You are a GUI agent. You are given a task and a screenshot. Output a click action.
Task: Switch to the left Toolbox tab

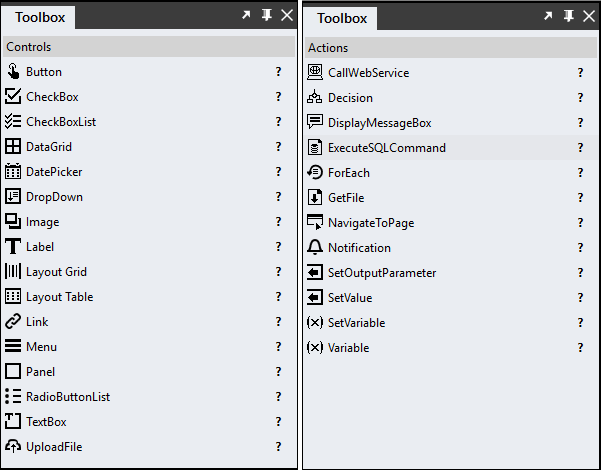[40, 18]
